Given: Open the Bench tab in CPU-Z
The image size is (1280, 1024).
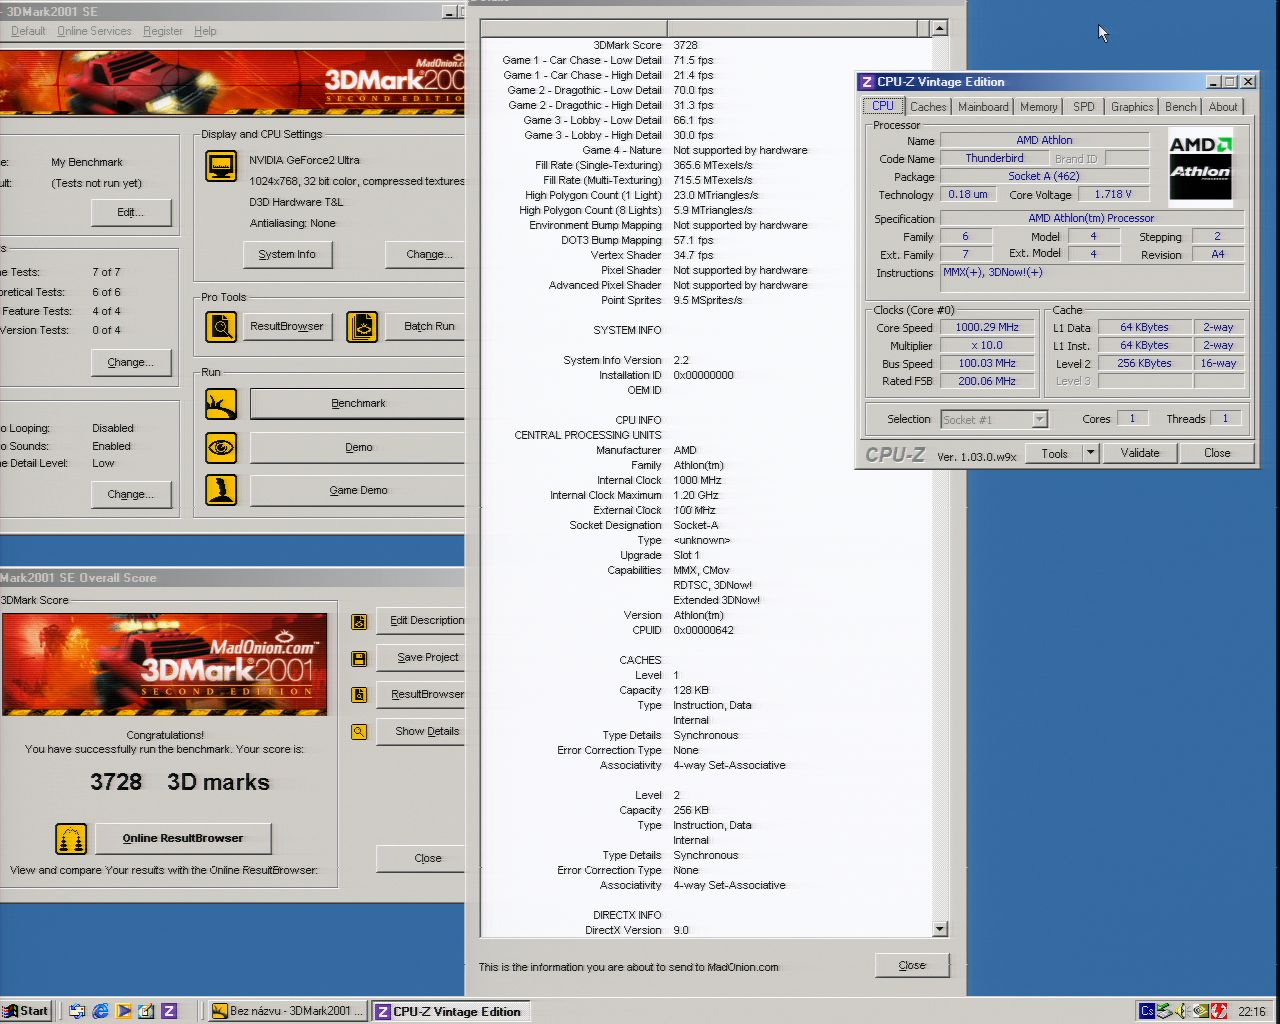Looking at the screenshot, I should [1181, 107].
